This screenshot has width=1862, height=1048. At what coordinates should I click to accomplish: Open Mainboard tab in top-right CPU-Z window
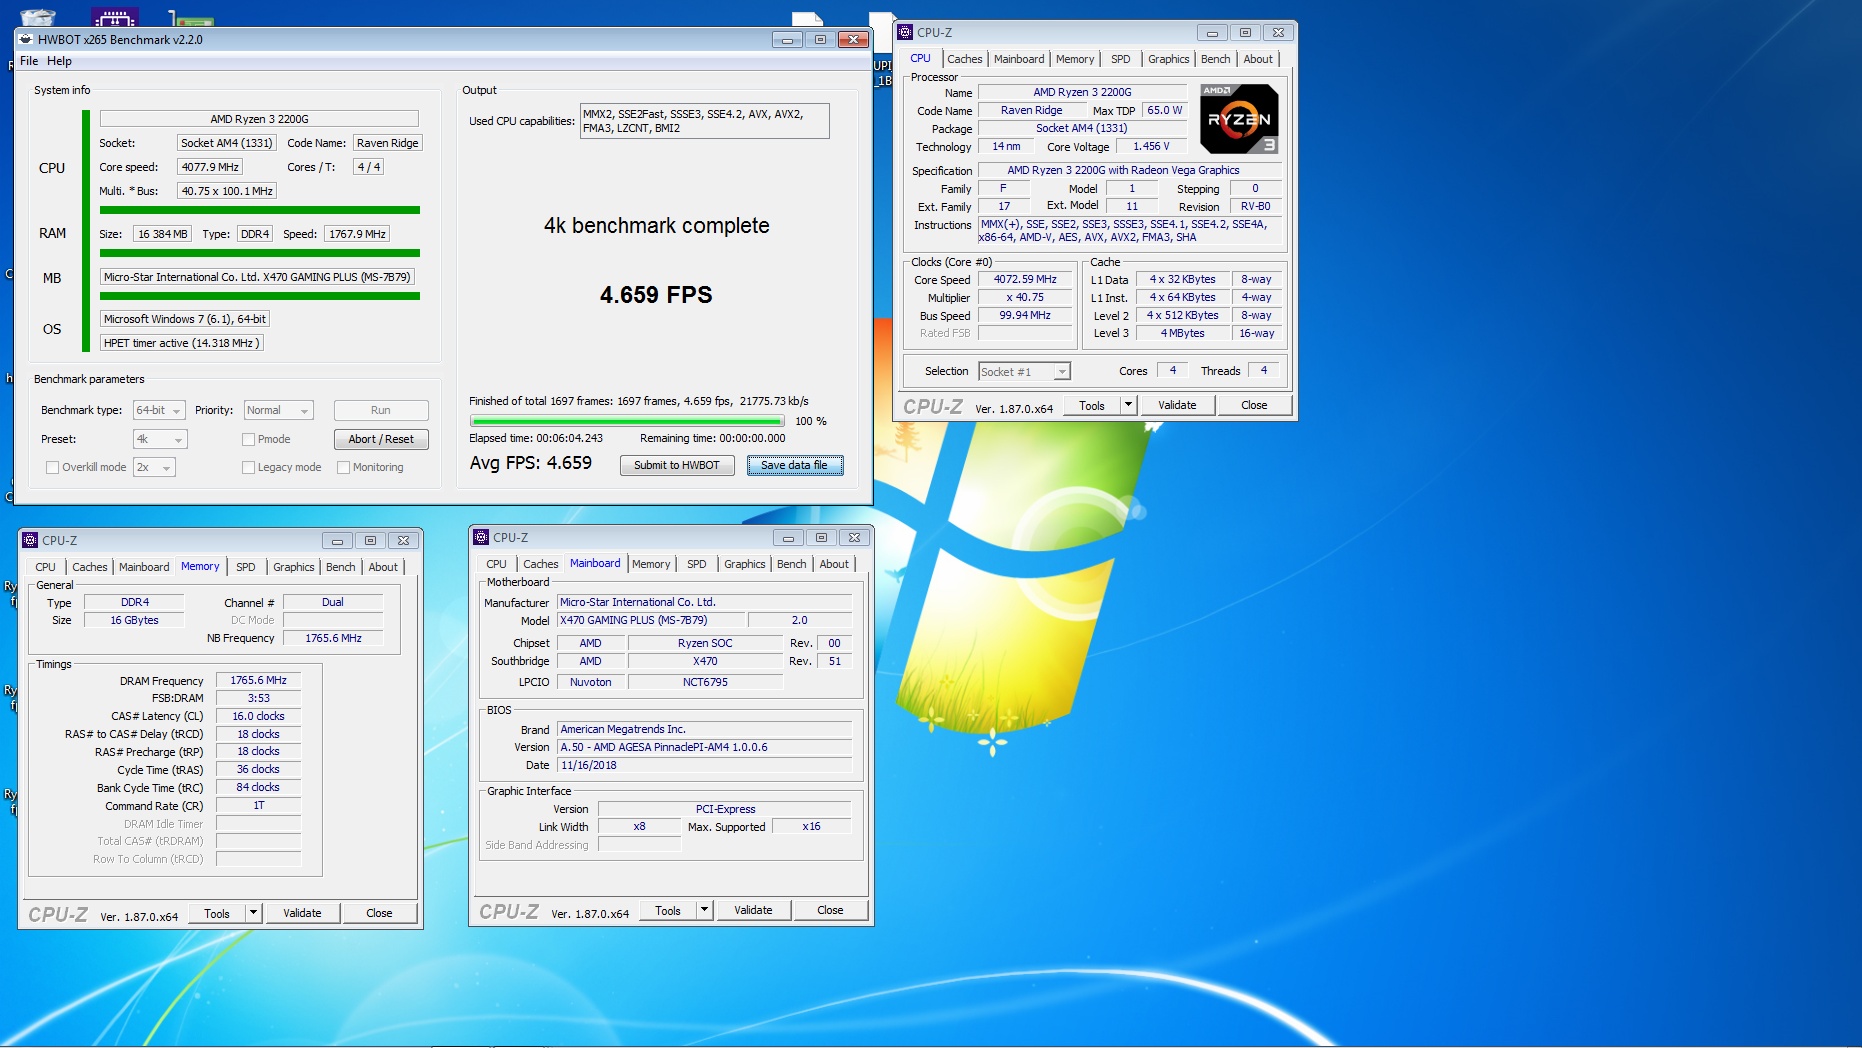pyautogui.click(x=1019, y=59)
